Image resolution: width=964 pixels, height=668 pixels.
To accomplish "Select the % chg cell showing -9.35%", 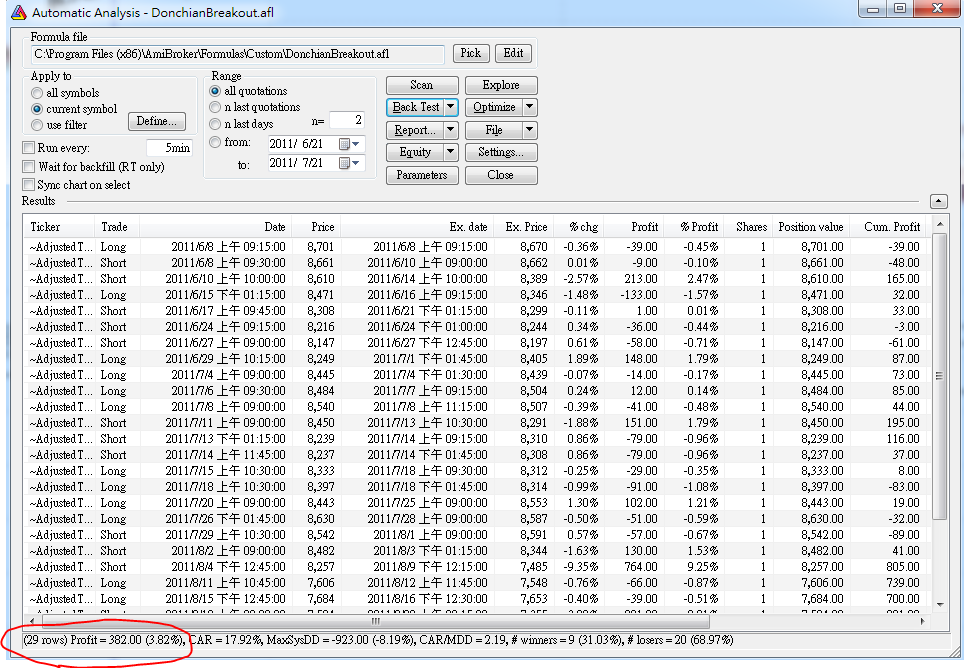I will (x=582, y=567).
